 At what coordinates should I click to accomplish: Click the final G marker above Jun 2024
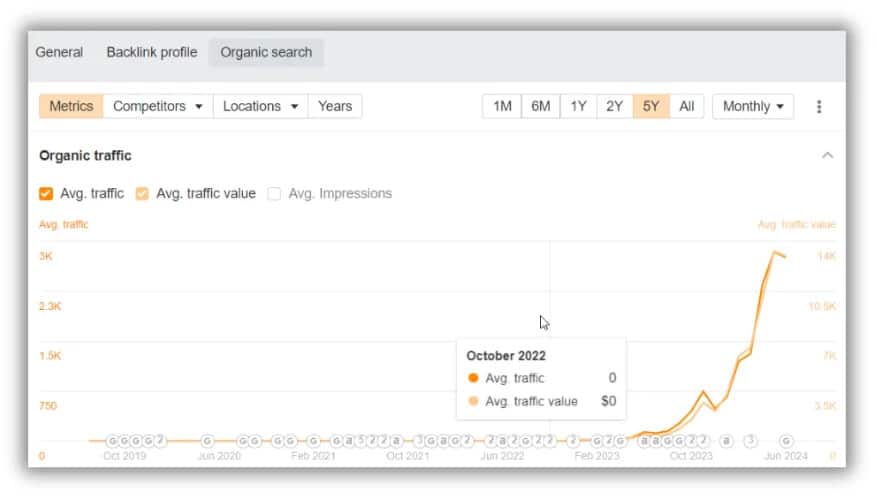[786, 441]
